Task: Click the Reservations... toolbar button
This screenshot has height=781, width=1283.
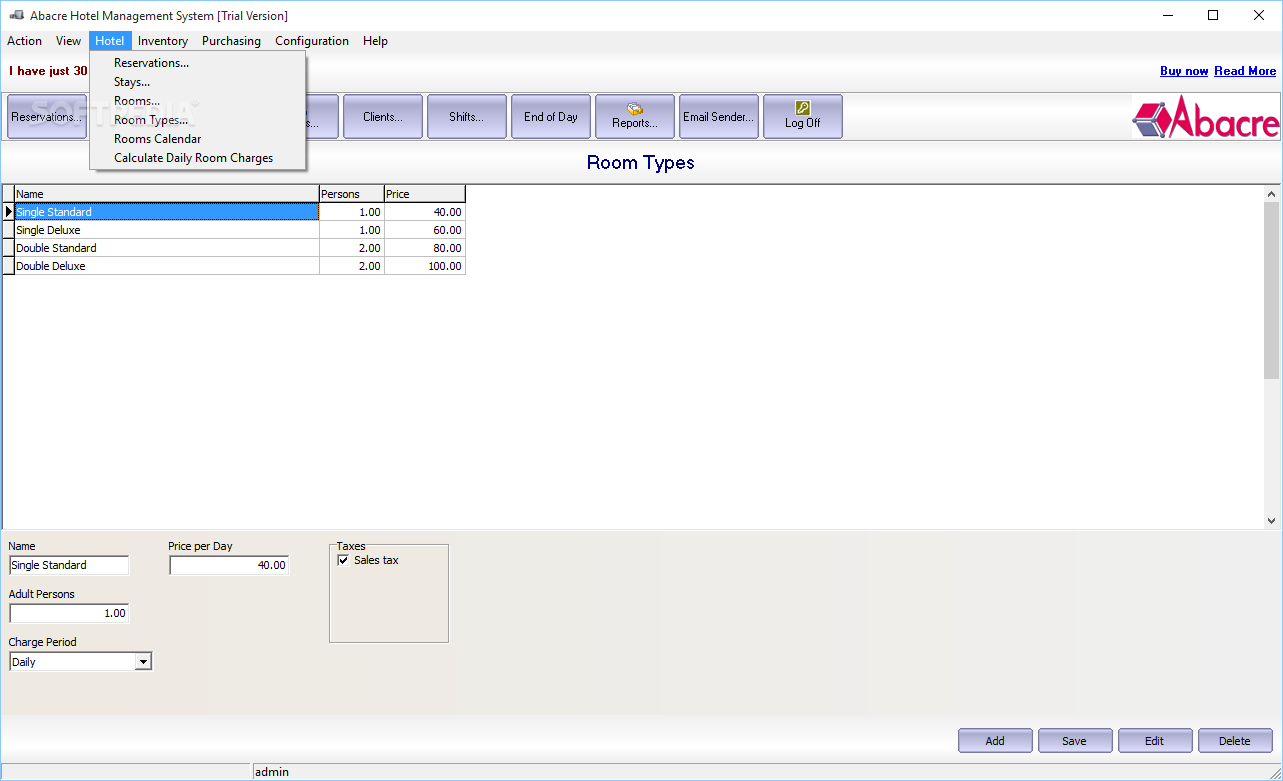Action: pos(47,116)
